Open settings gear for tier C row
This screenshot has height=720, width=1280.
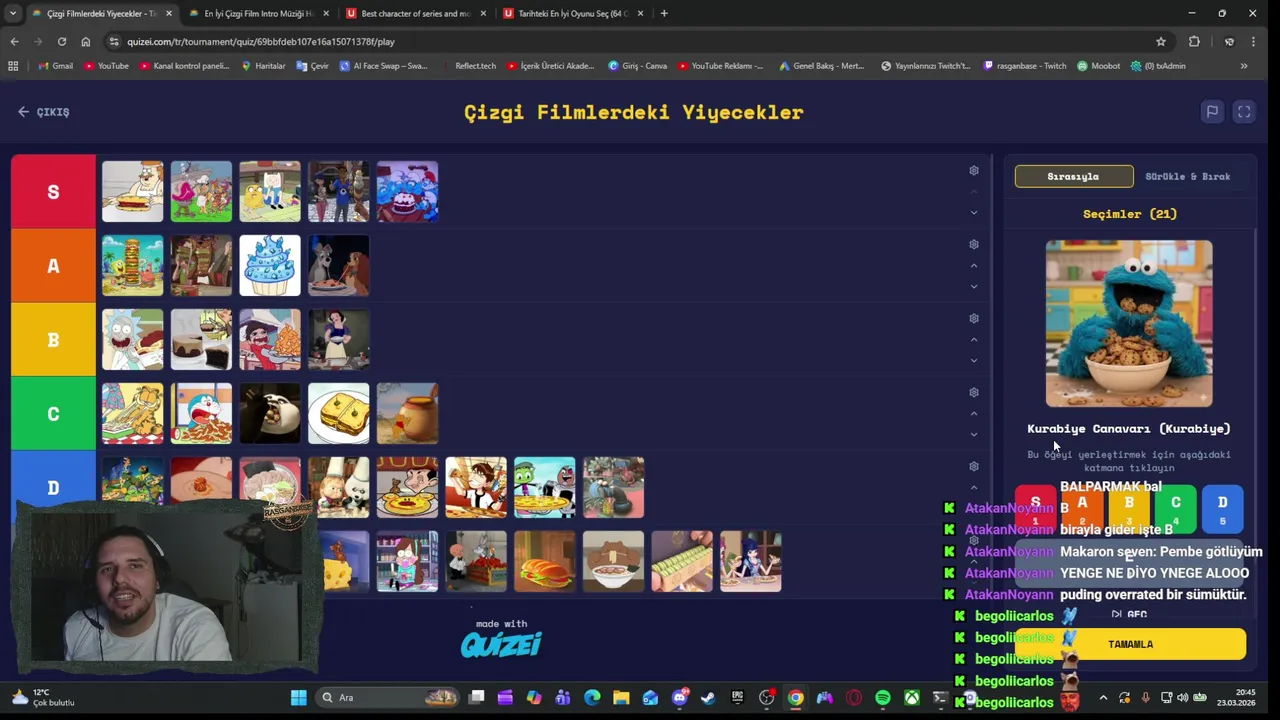tap(974, 393)
